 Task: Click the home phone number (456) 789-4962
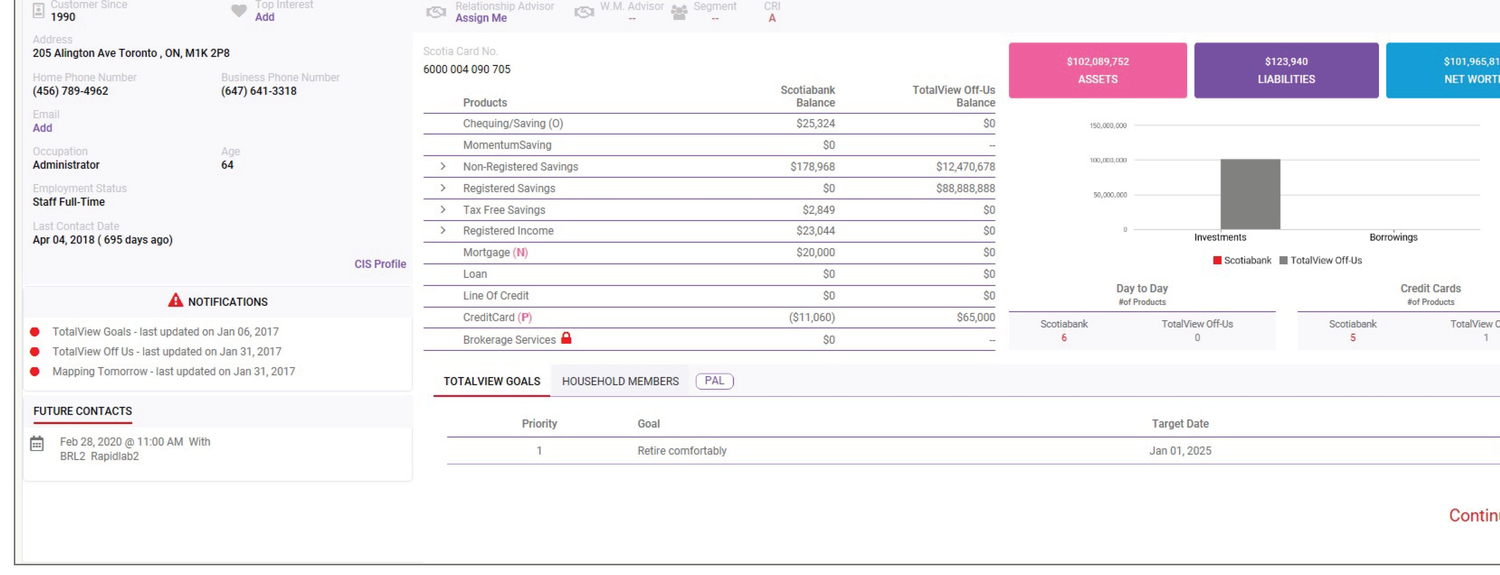[70, 91]
